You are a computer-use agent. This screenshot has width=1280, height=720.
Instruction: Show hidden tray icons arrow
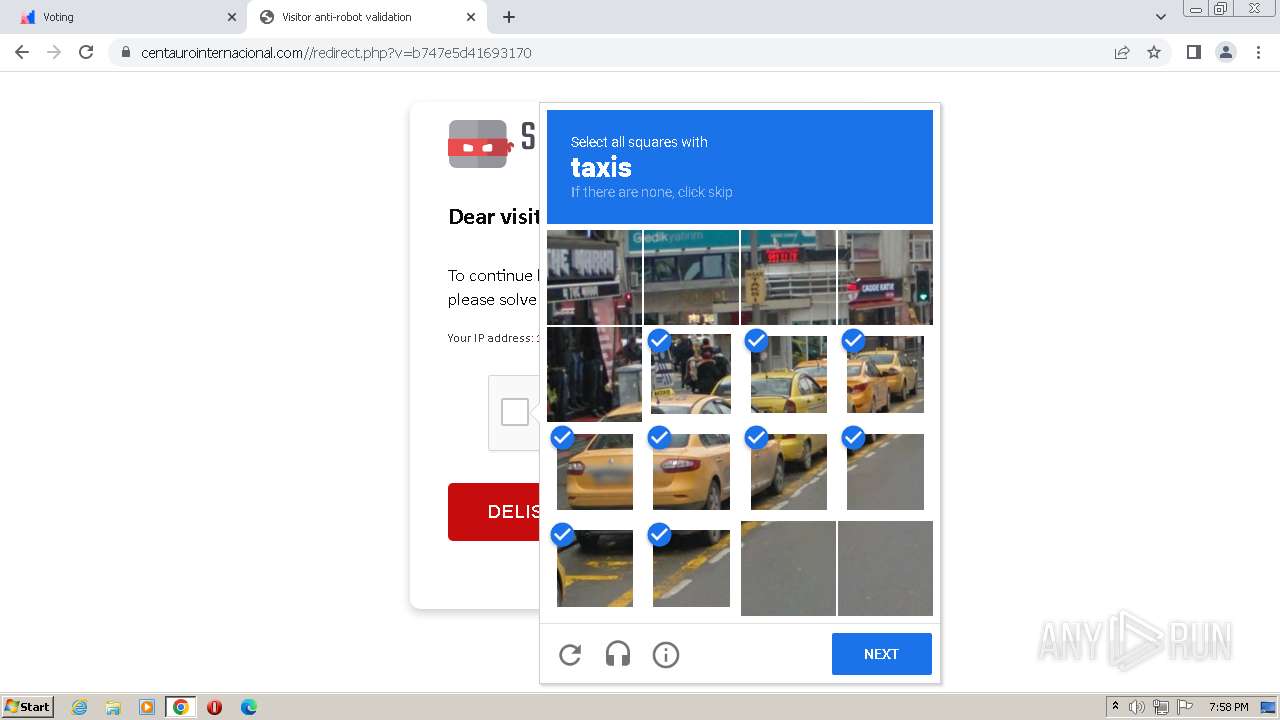[1116, 707]
